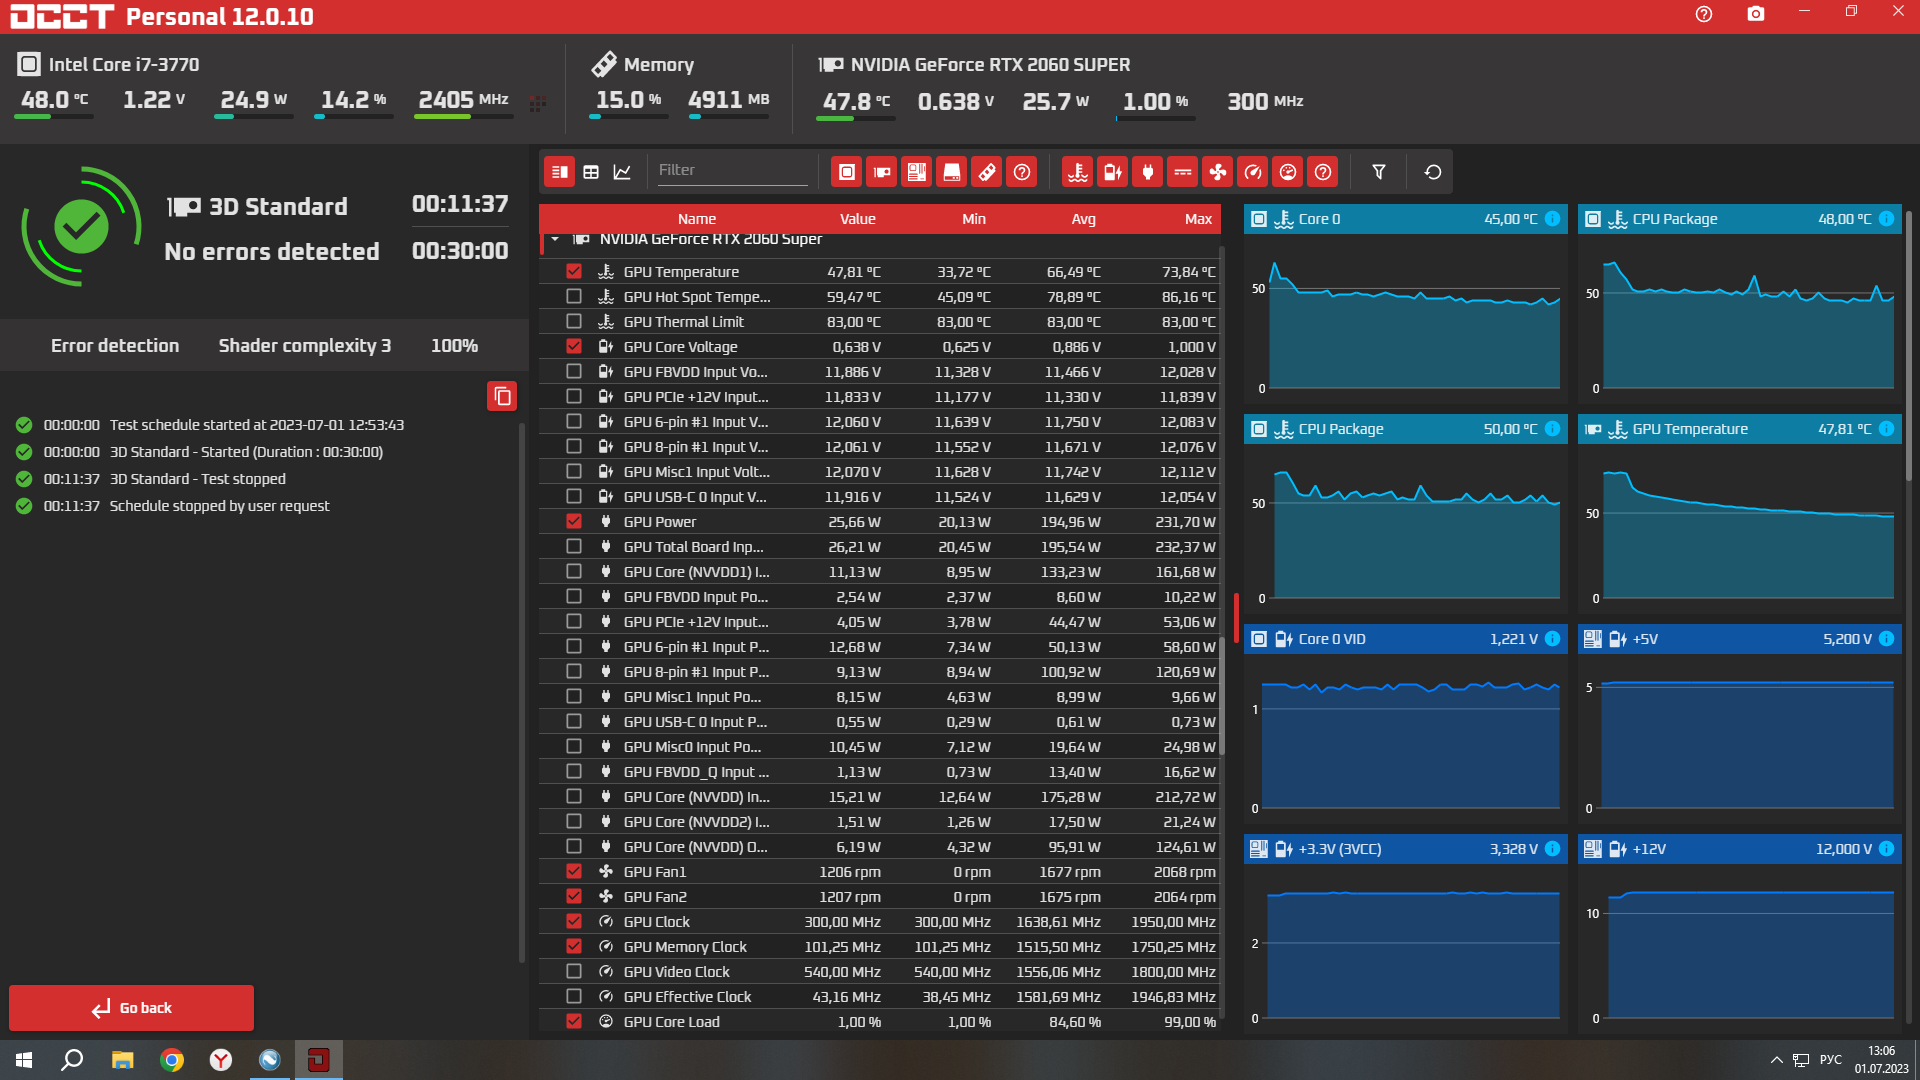Toggle the temperature sensors filter icon
This screenshot has width=1920, height=1080.
coord(1077,172)
